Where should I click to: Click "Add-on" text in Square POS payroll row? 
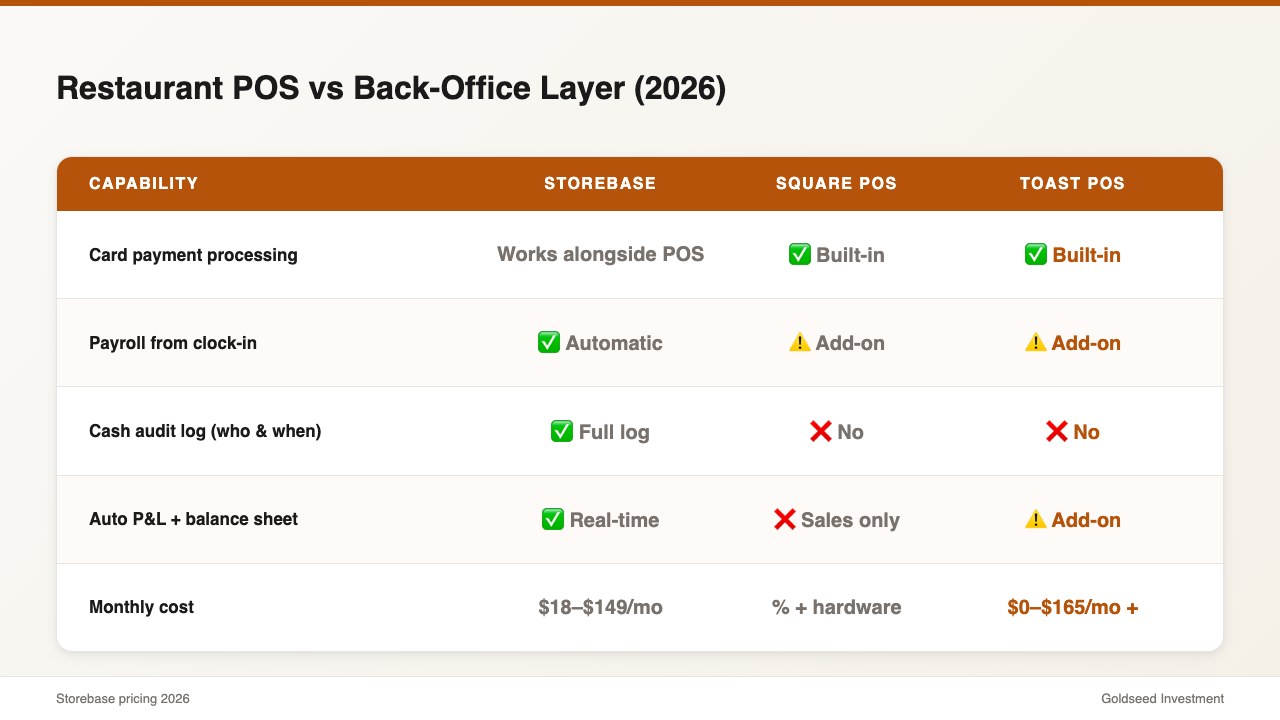click(x=850, y=343)
